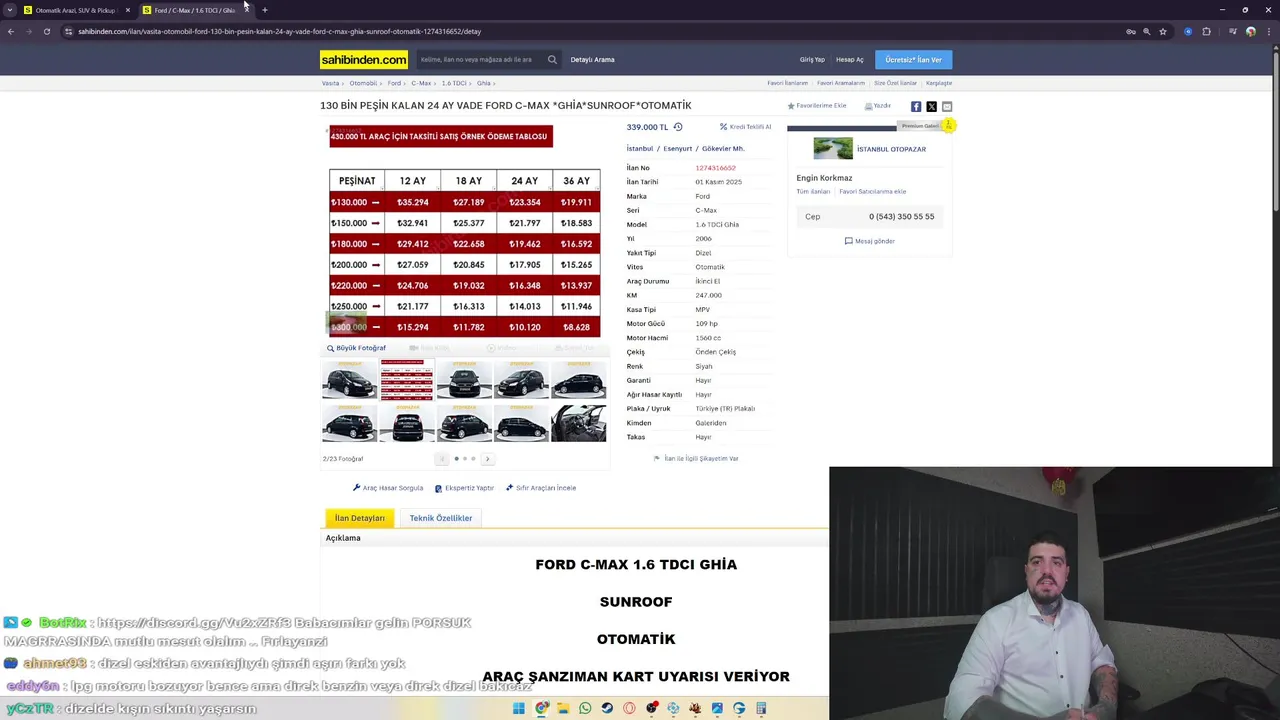Open Chrome extensions puzzle icon

[1206, 31]
